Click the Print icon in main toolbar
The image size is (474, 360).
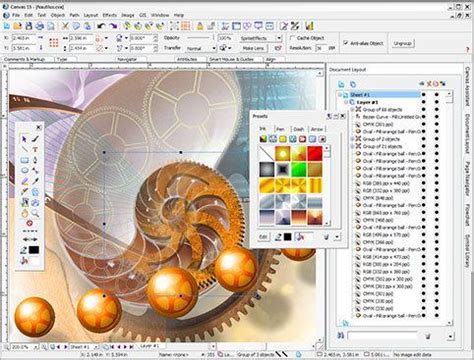[40, 26]
